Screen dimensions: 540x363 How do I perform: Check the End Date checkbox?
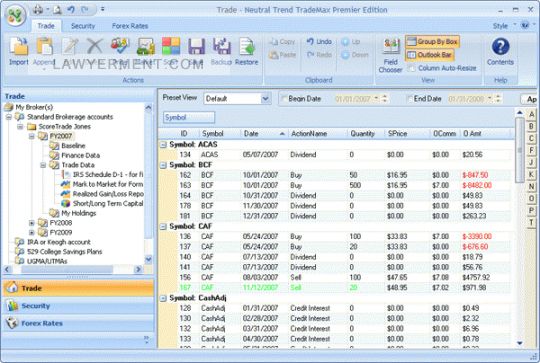(409, 99)
